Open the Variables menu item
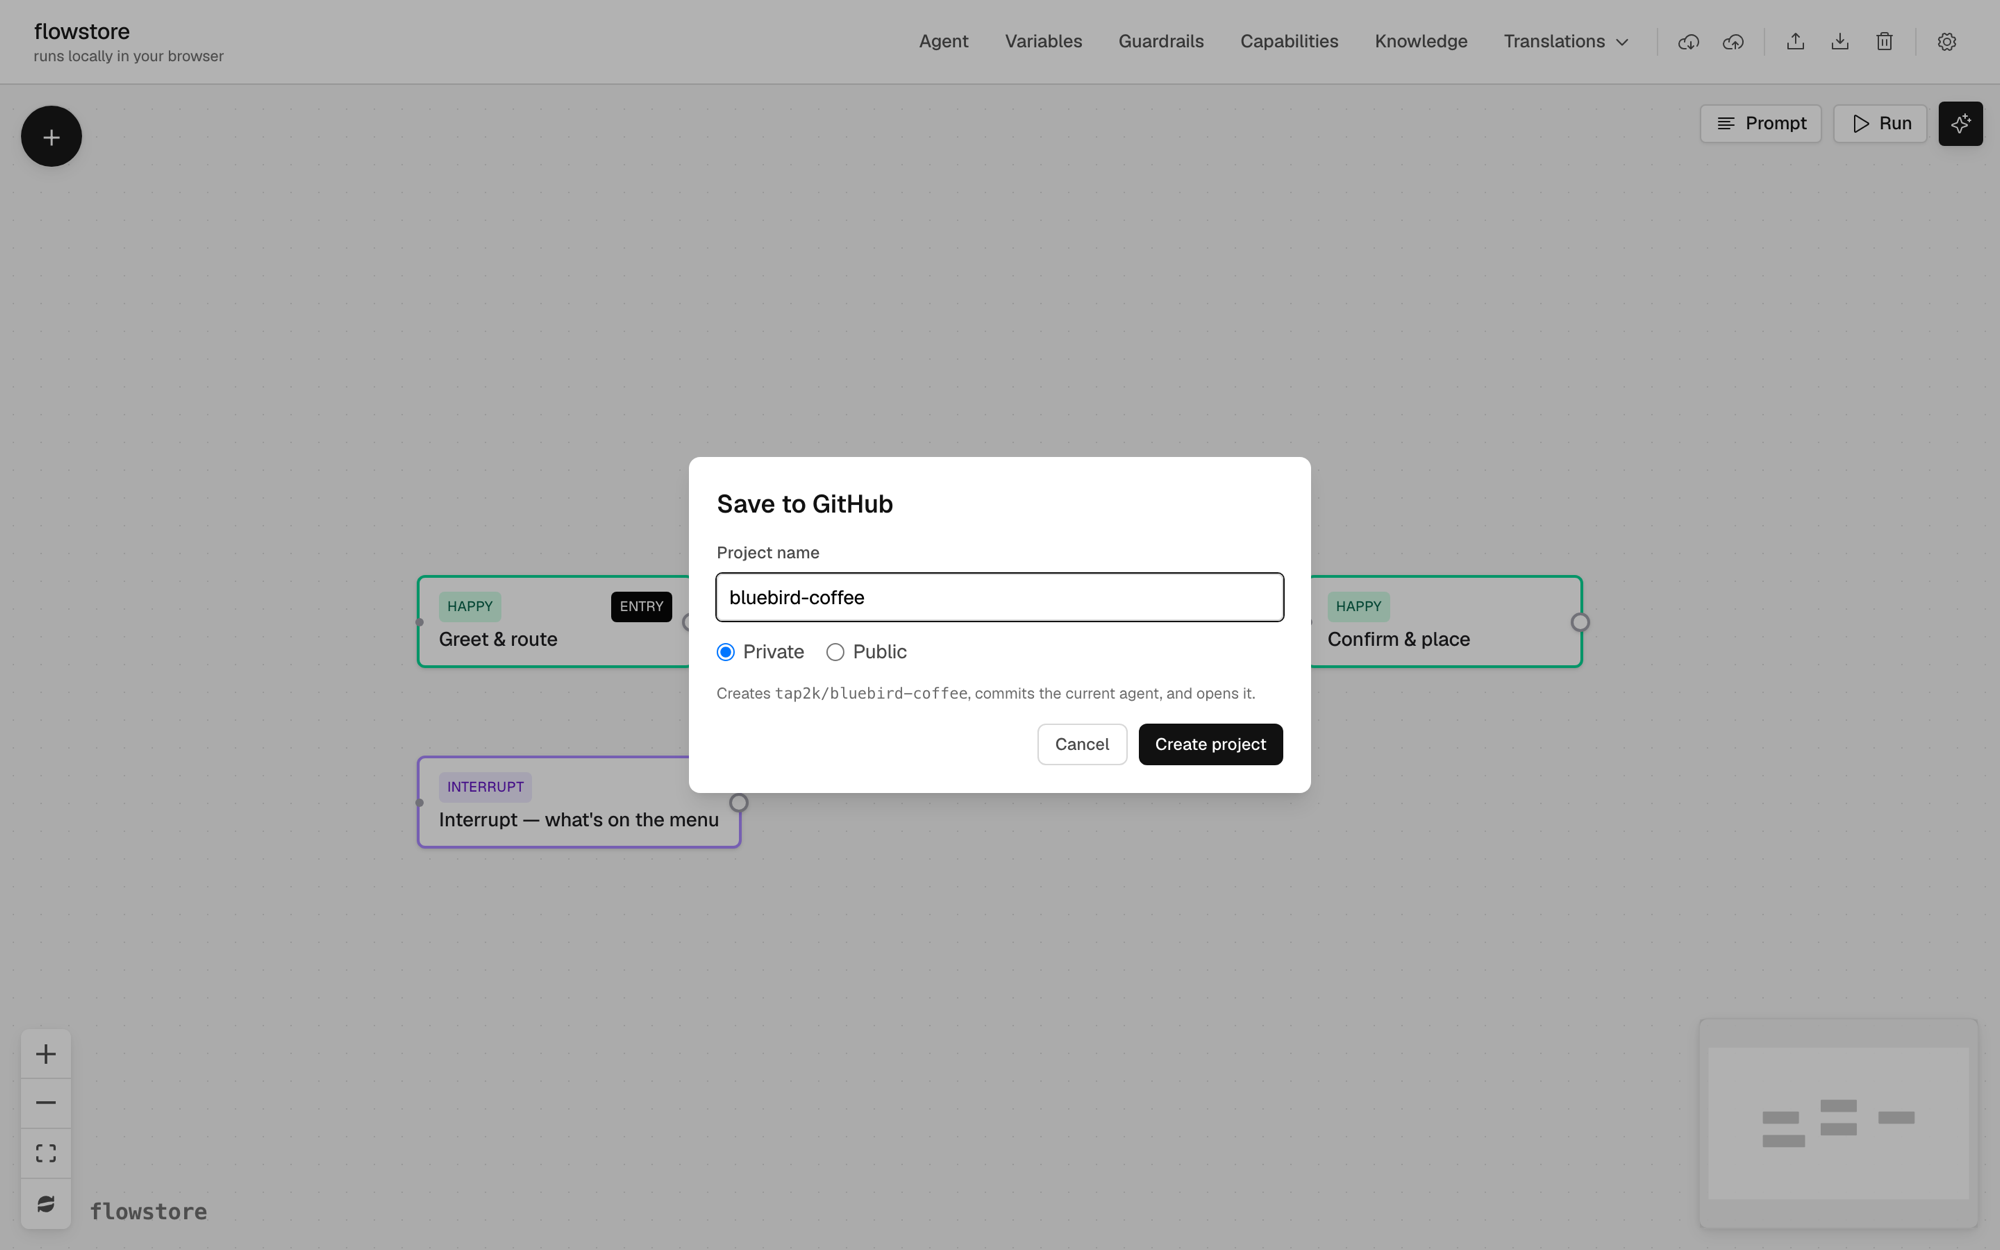Viewport: 2000px width, 1250px height. click(1043, 42)
